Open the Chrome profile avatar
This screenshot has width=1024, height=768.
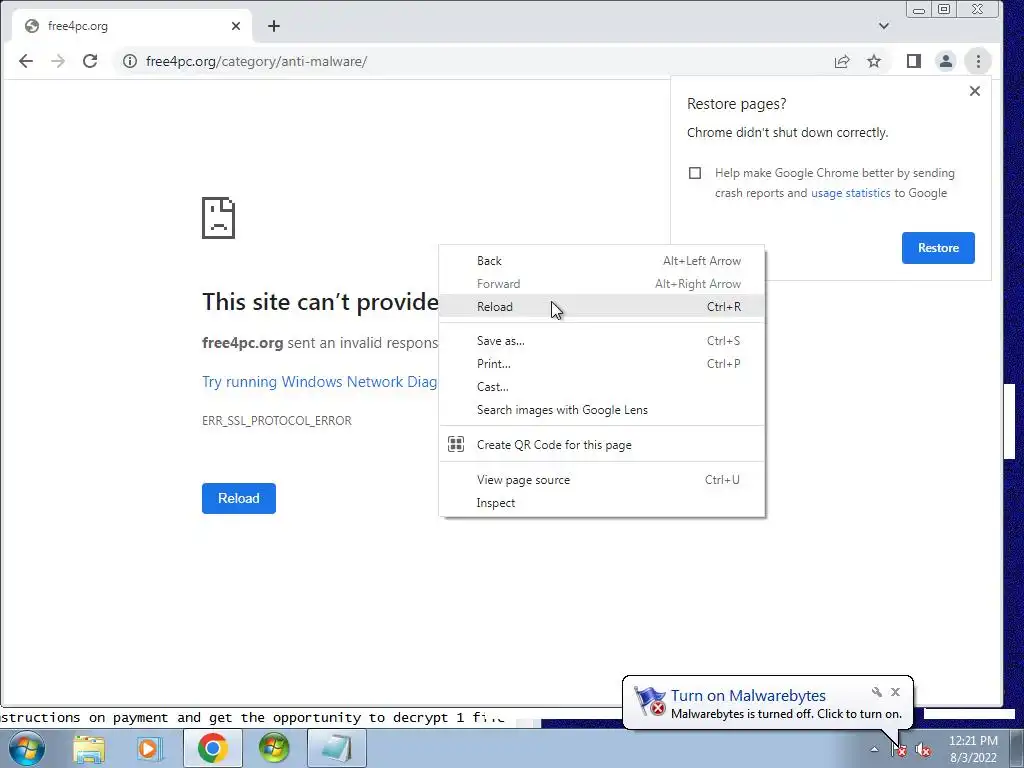pos(946,61)
